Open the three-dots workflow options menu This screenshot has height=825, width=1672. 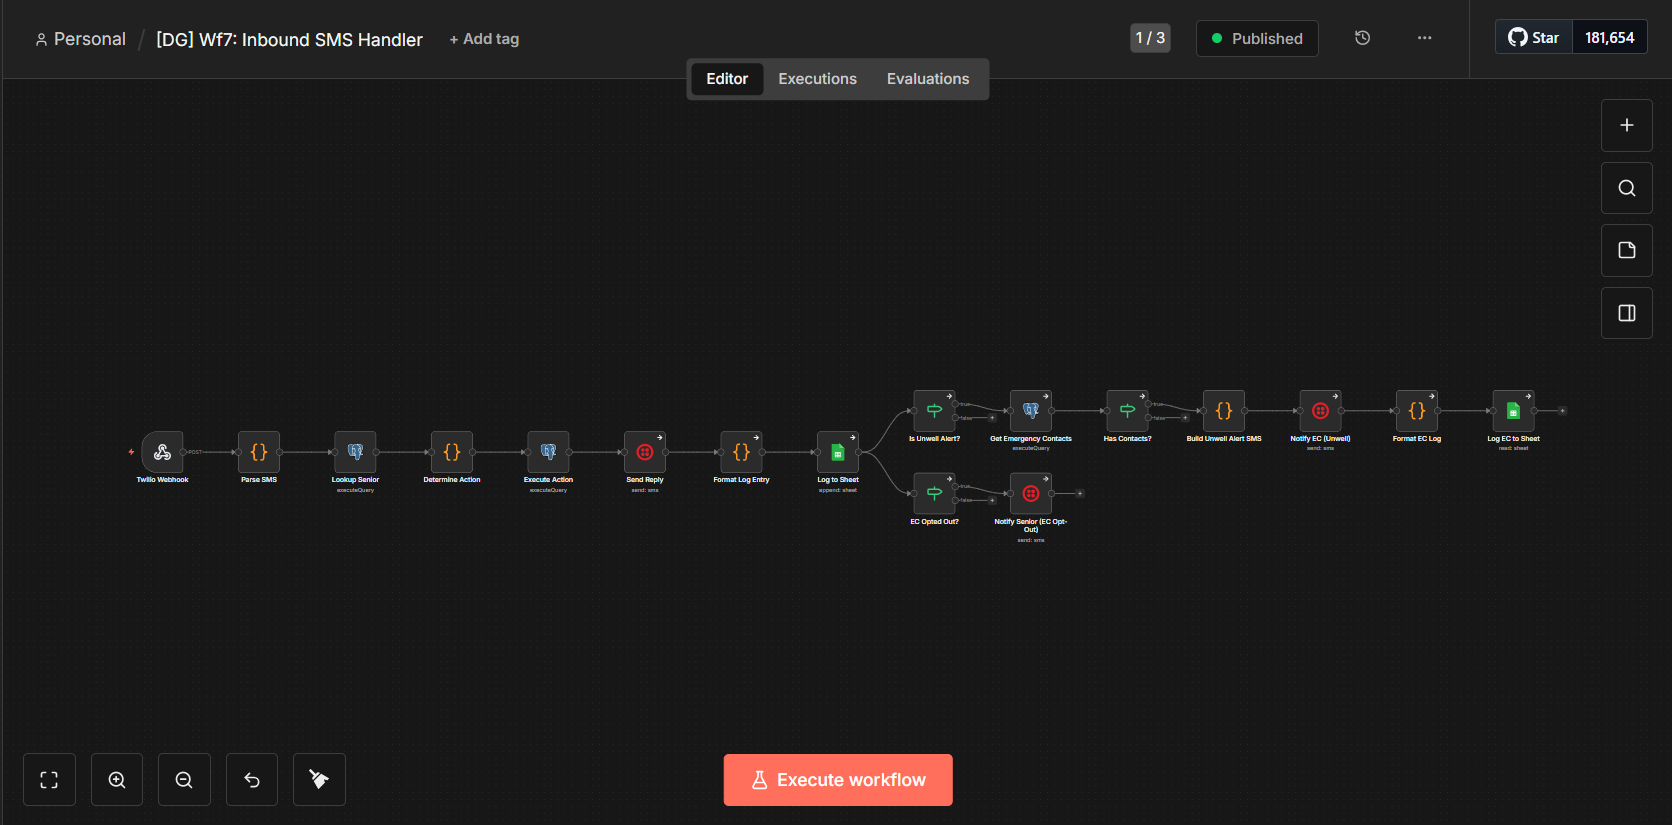[x=1424, y=38]
